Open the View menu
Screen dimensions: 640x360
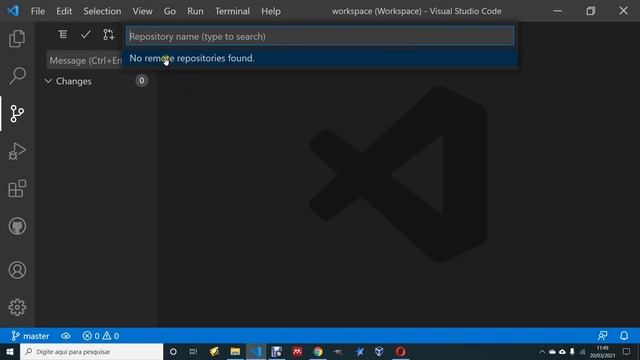click(142, 11)
